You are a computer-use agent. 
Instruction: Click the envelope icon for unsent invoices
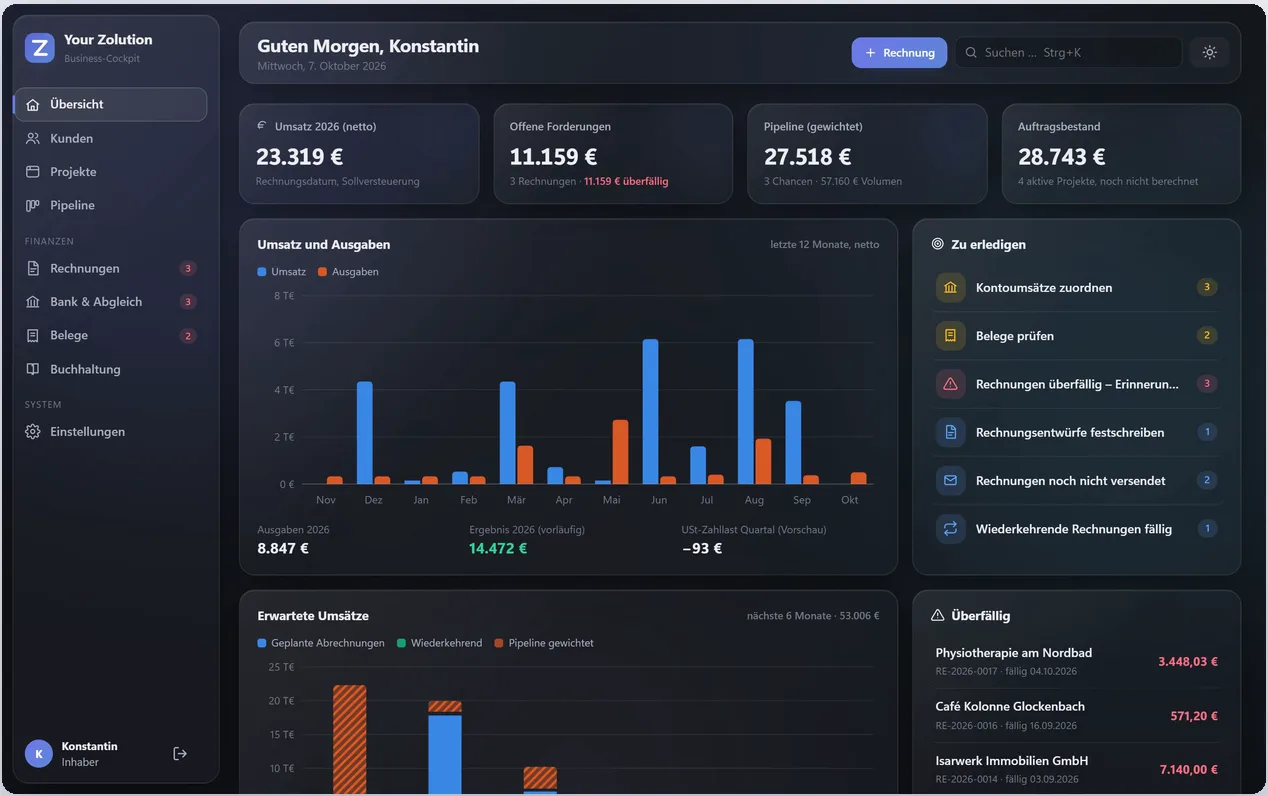(950, 481)
